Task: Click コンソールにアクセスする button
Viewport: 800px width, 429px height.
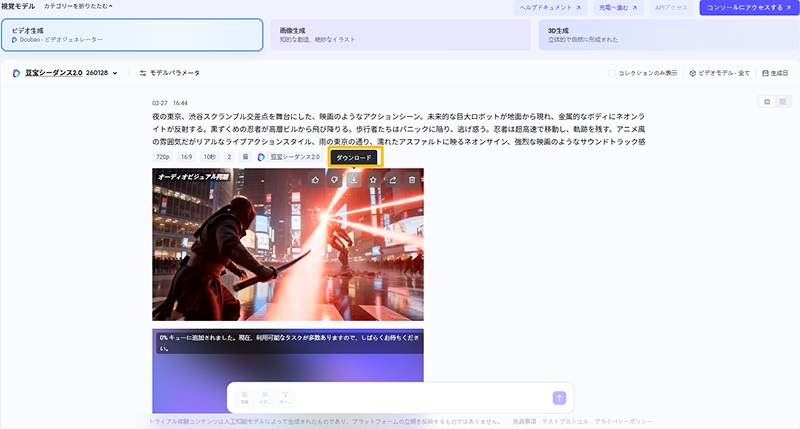Action: pyautogui.click(x=749, y=8)
